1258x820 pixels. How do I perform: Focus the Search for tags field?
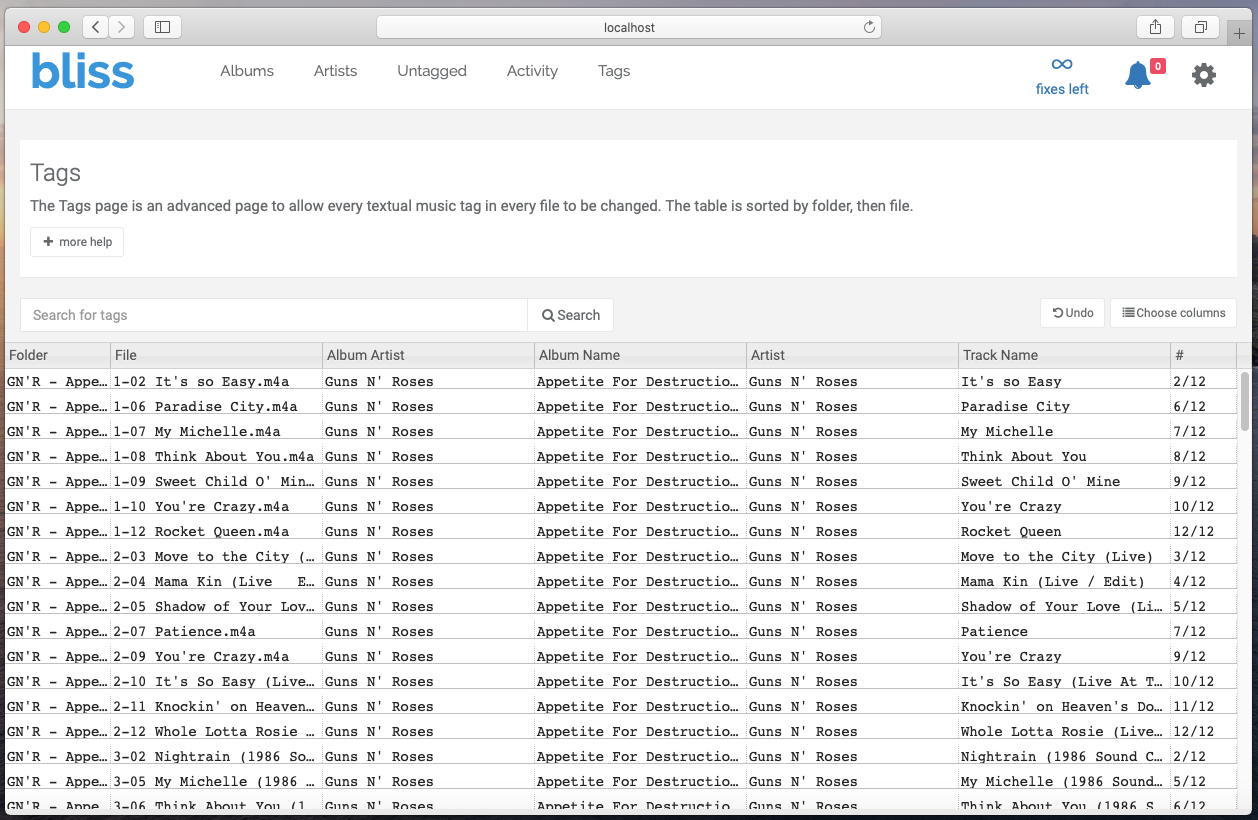273,315
